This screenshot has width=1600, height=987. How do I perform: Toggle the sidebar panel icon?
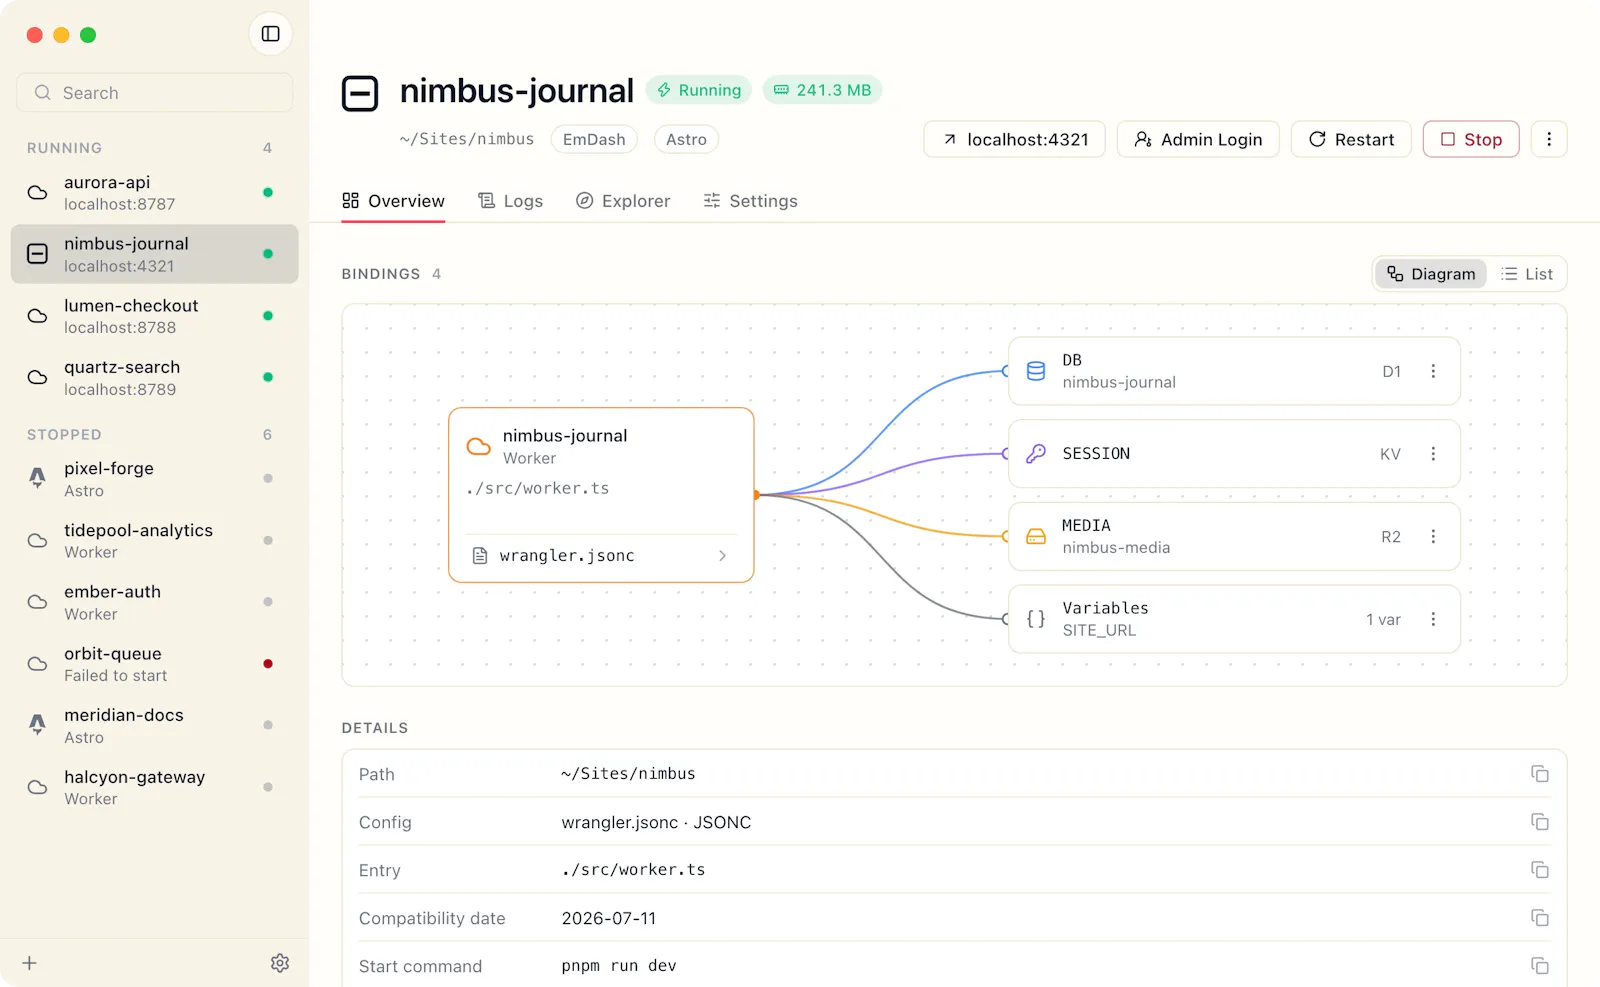270,34
